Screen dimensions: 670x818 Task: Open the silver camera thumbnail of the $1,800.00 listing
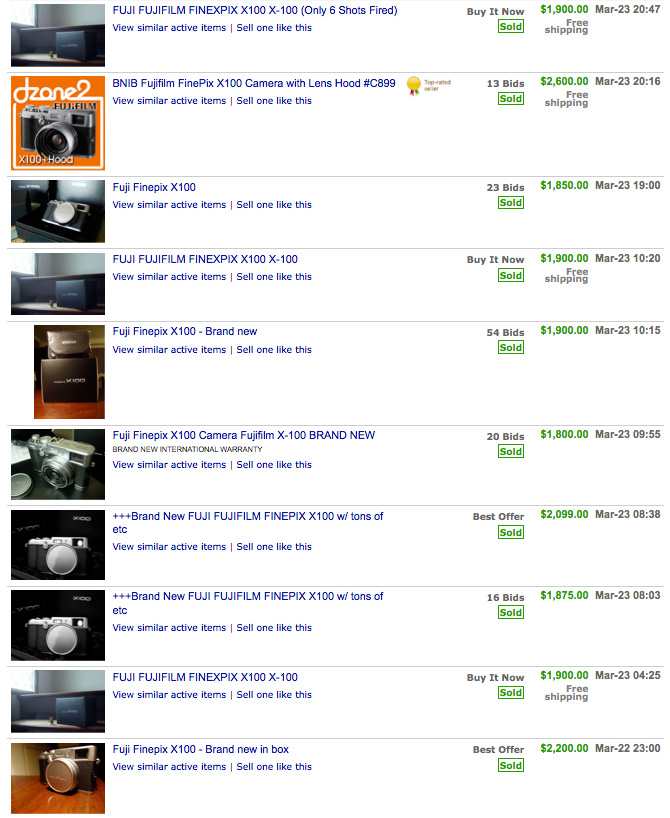[58, 464]
